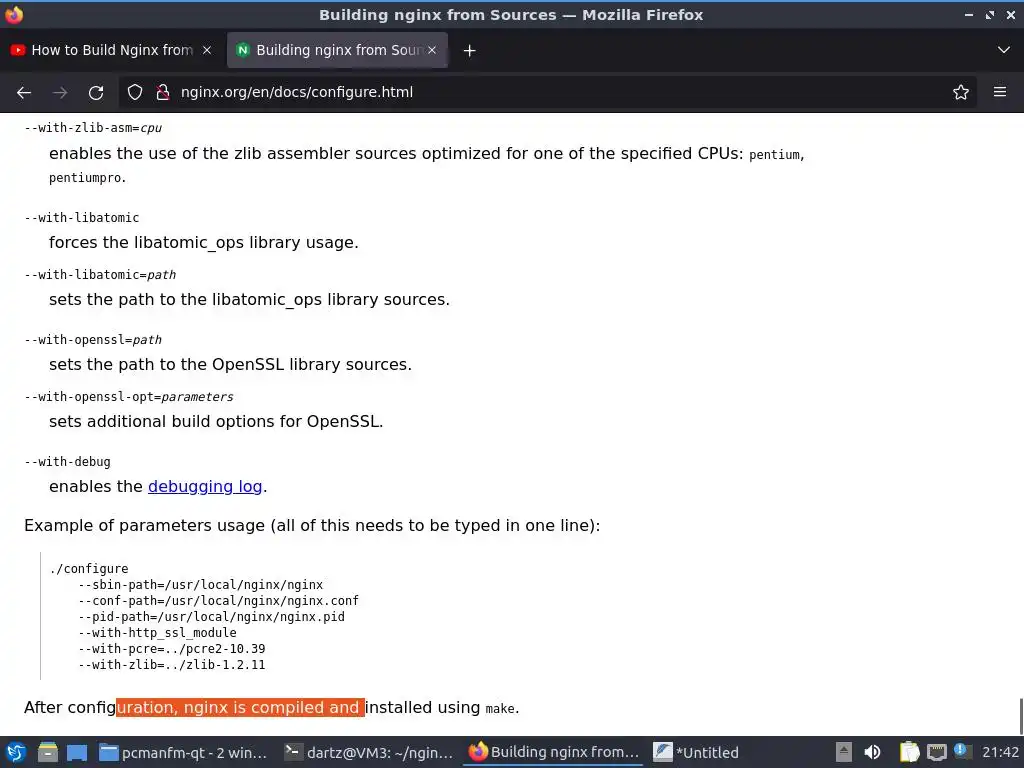
Task: Click the --with-zlib-asm=cpu option text
Action: click(93, 128)
